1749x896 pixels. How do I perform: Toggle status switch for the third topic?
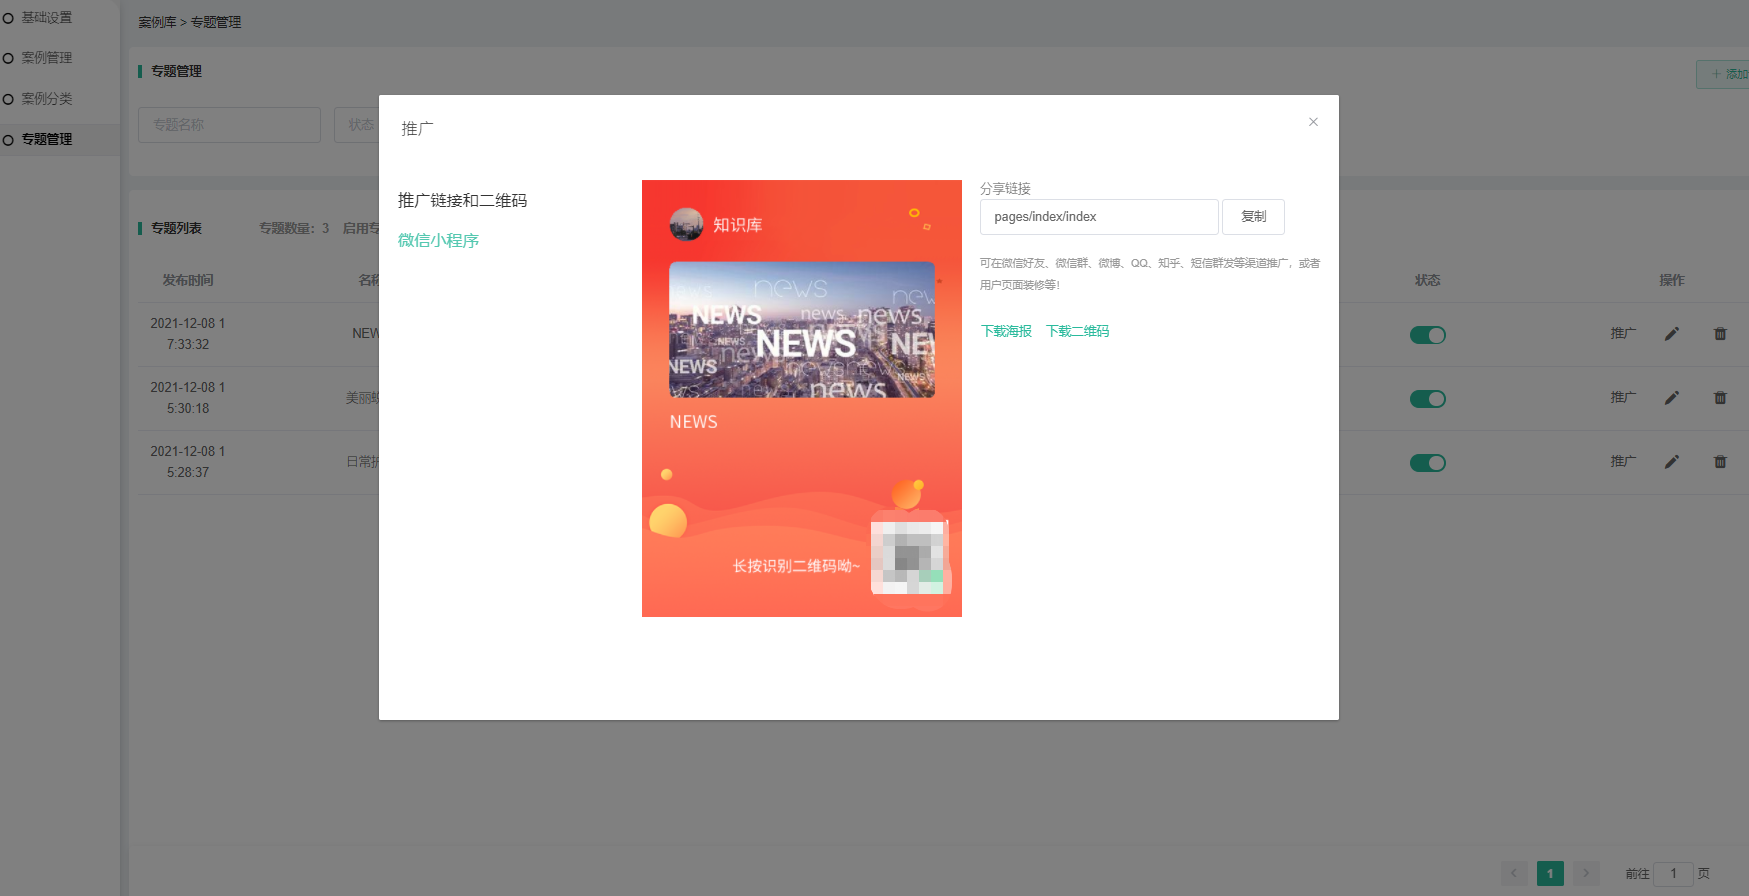[1427, 463]
